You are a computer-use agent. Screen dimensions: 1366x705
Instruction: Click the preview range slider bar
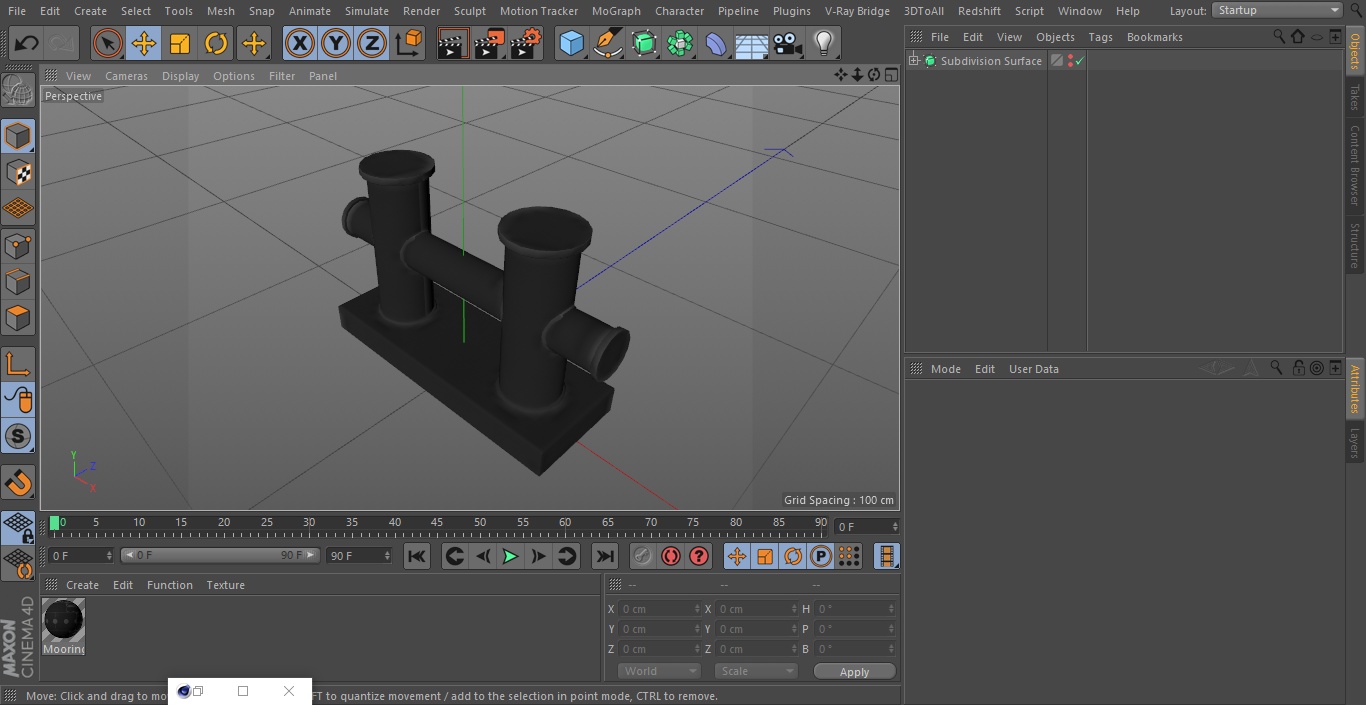(220, 555)
